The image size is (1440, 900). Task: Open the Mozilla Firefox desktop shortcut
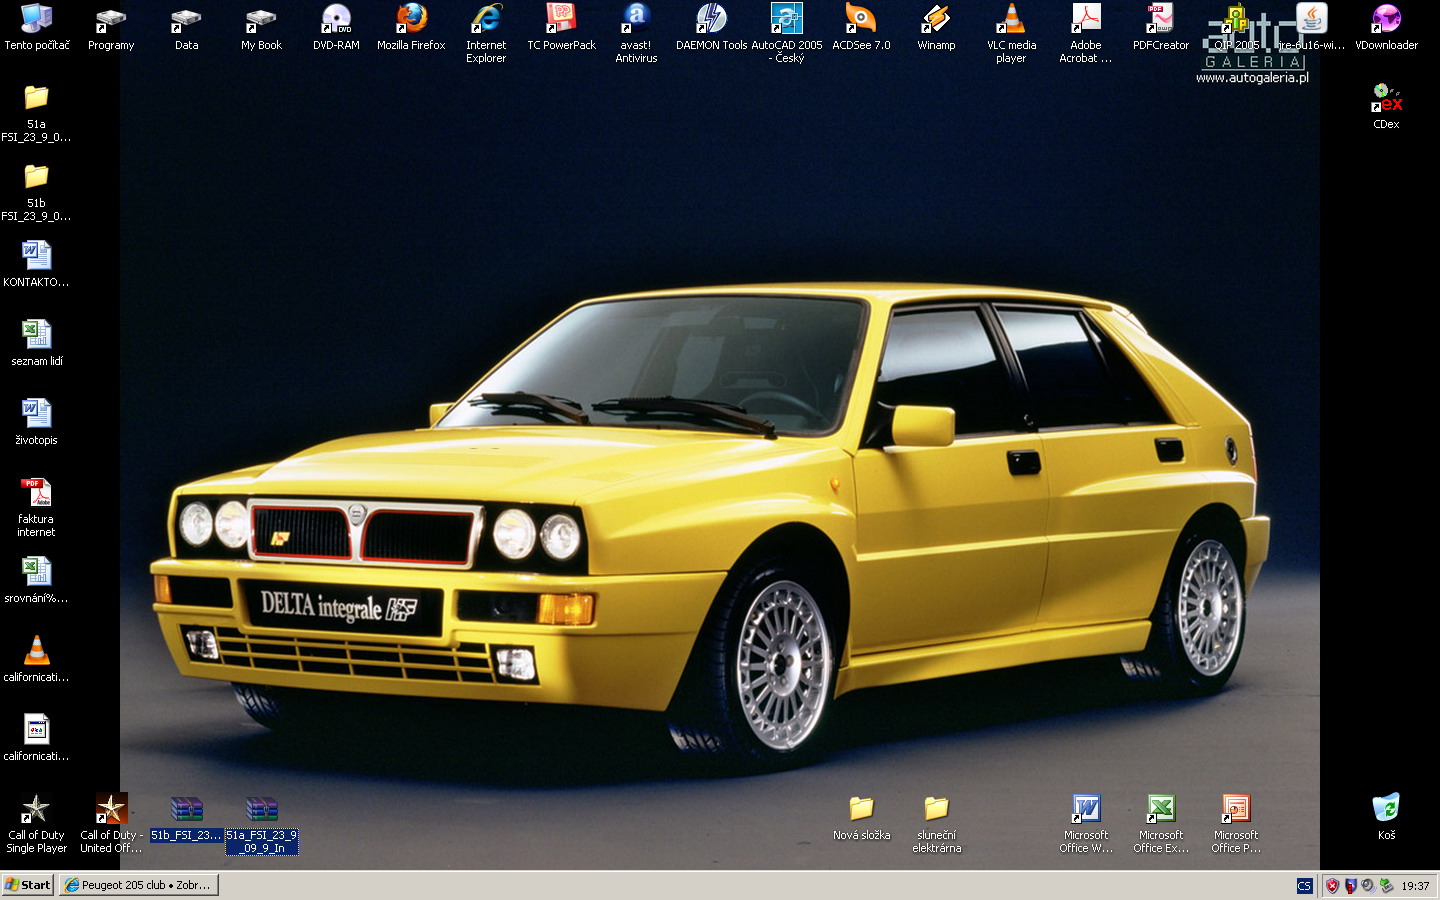tap(411, 20)
